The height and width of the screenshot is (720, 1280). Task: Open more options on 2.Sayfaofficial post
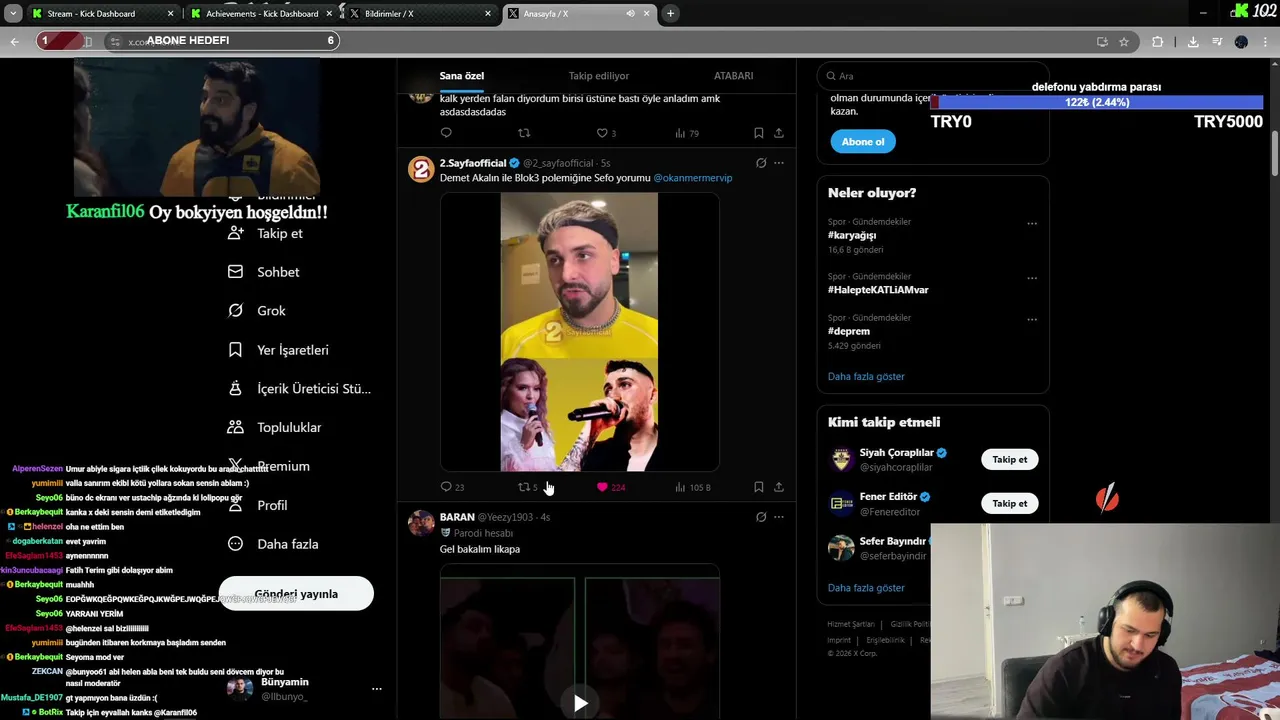click(779, 163)
